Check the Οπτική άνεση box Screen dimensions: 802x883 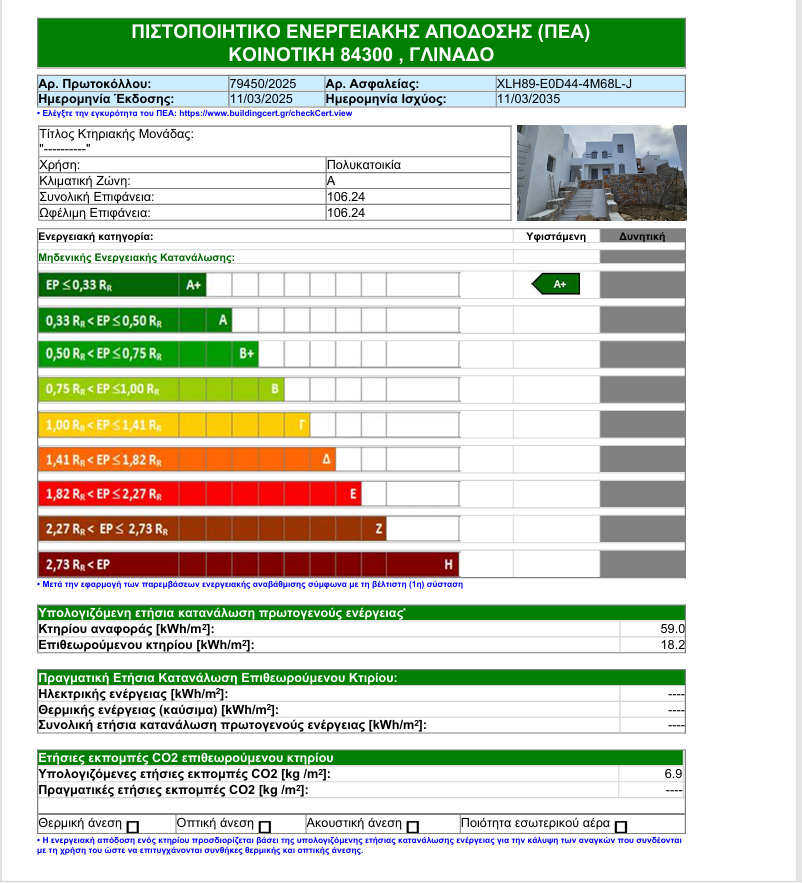pos(265,827)
